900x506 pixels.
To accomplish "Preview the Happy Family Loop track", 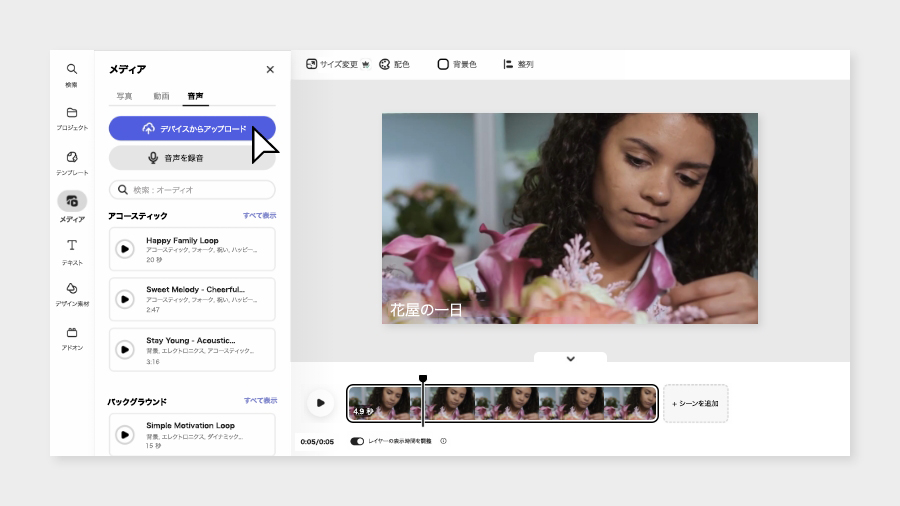I will [125, 249].
